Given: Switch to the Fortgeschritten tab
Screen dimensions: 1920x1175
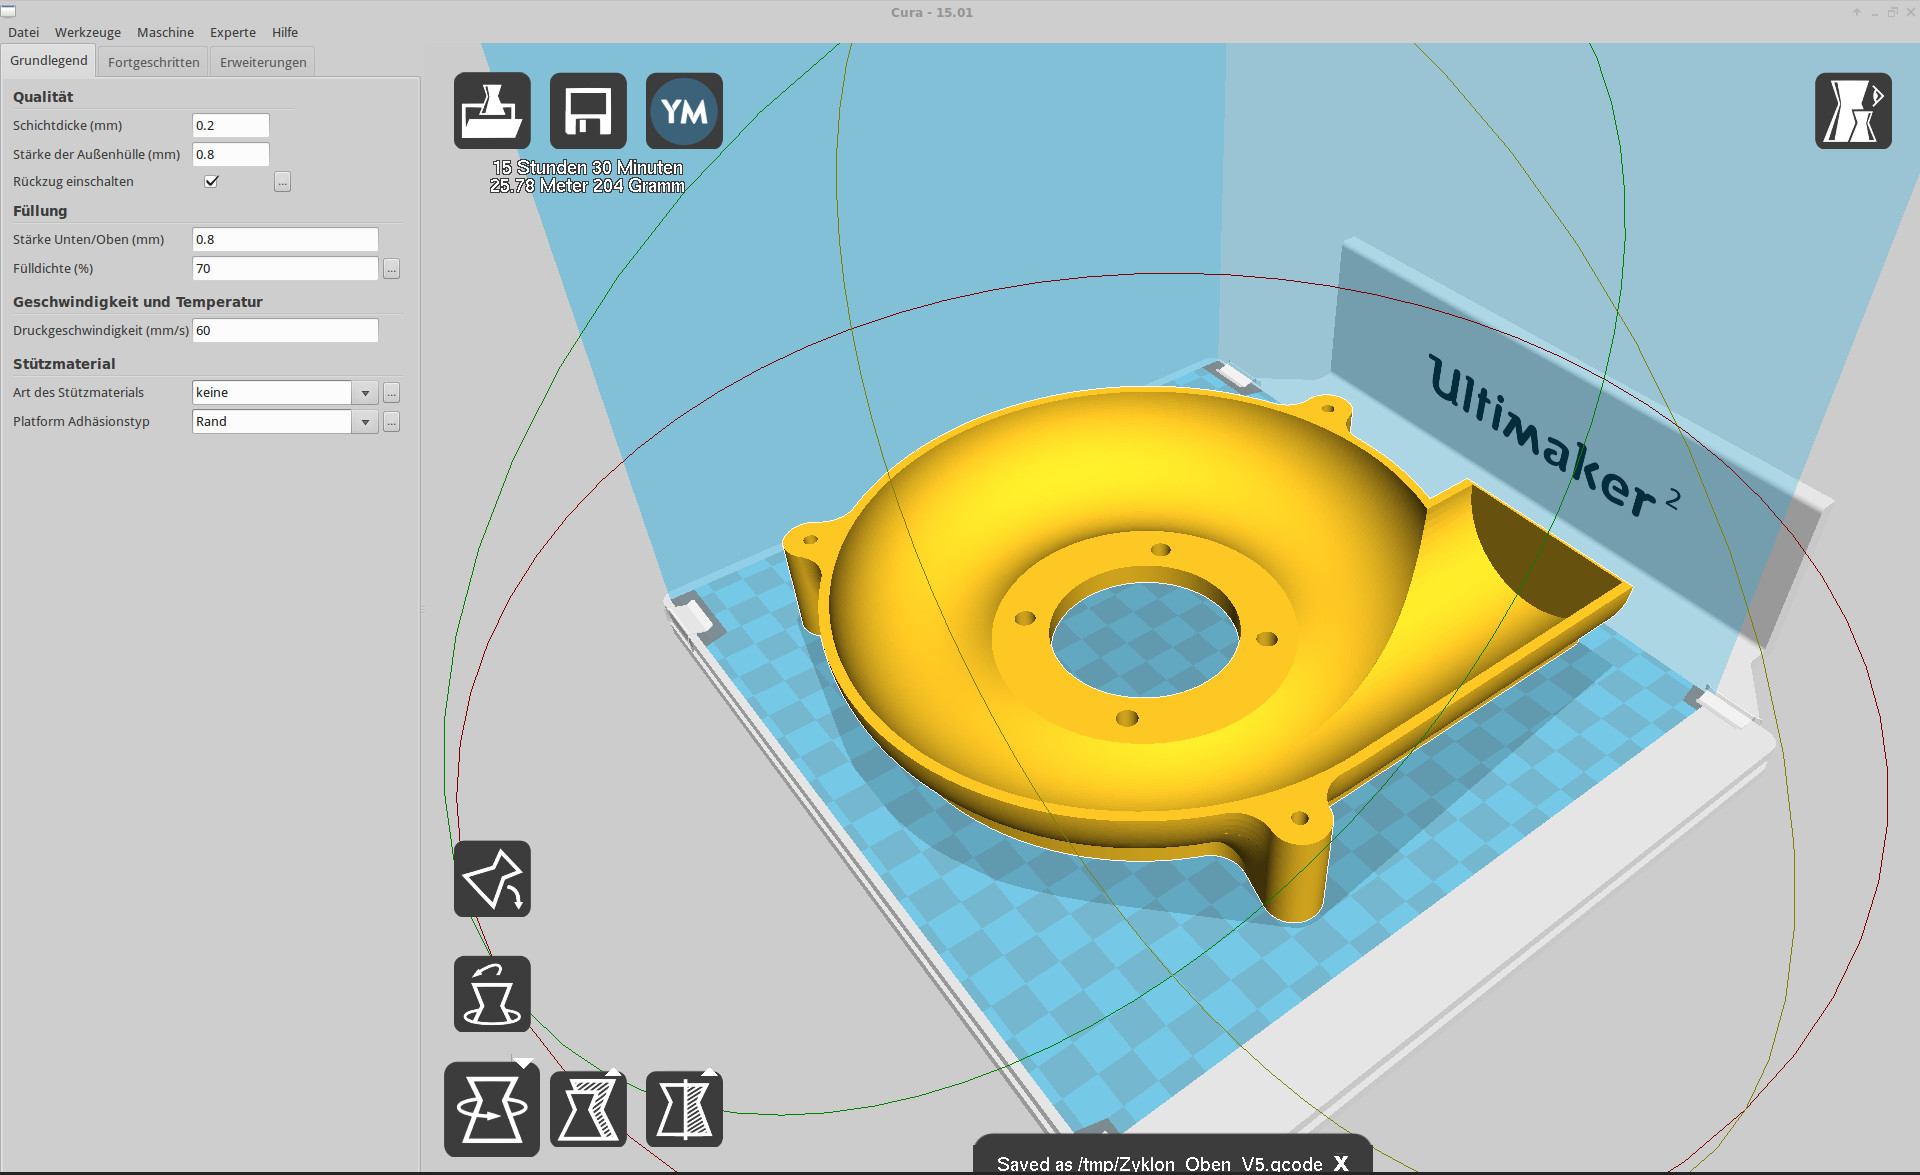Looking at the screenshot, I should (x=153, y=62).
